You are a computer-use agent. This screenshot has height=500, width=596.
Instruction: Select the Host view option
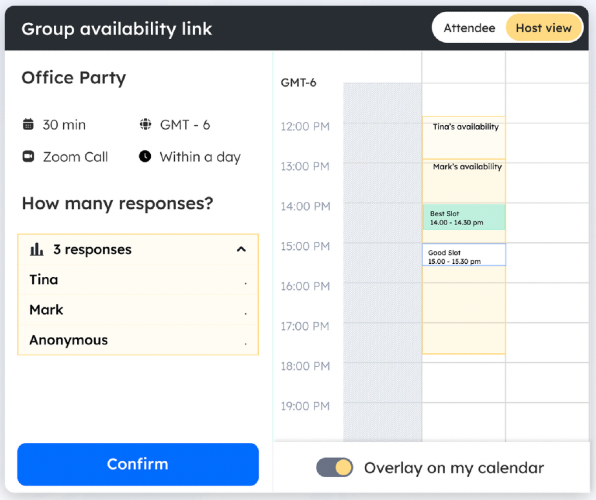click(x=544, y=28)
